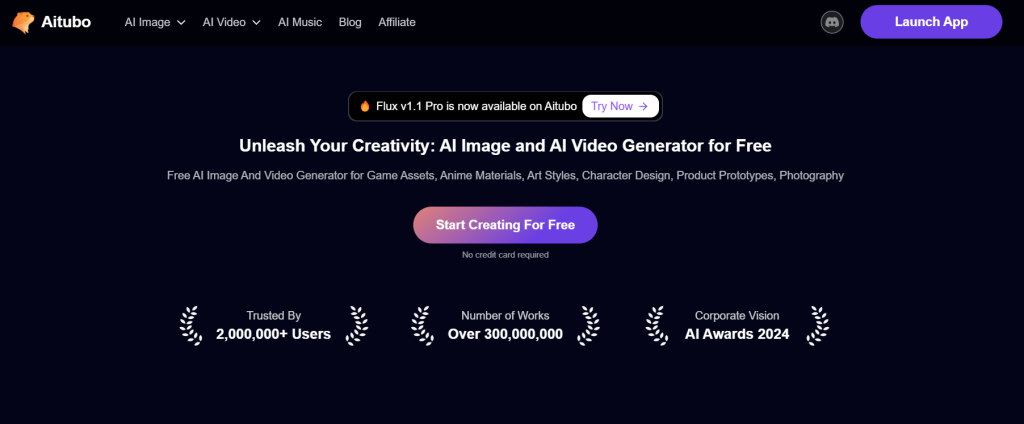
Task: Click the Try Now button
Action: [x=620, y=106]
